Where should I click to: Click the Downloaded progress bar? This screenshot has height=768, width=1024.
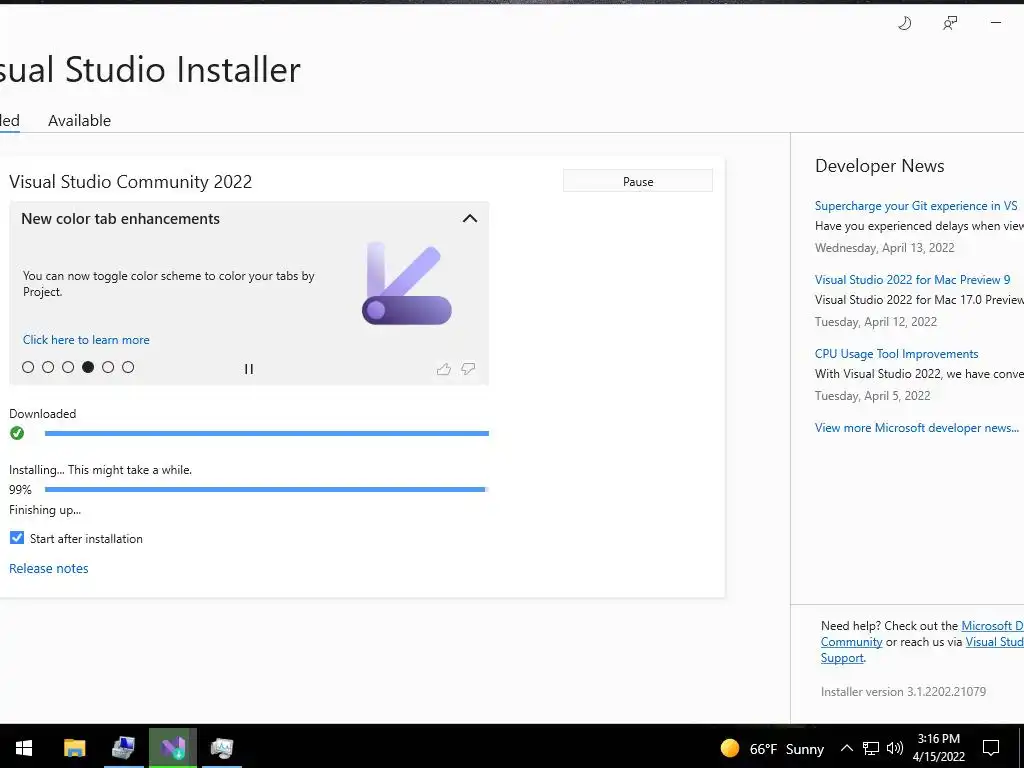[266, 433]
